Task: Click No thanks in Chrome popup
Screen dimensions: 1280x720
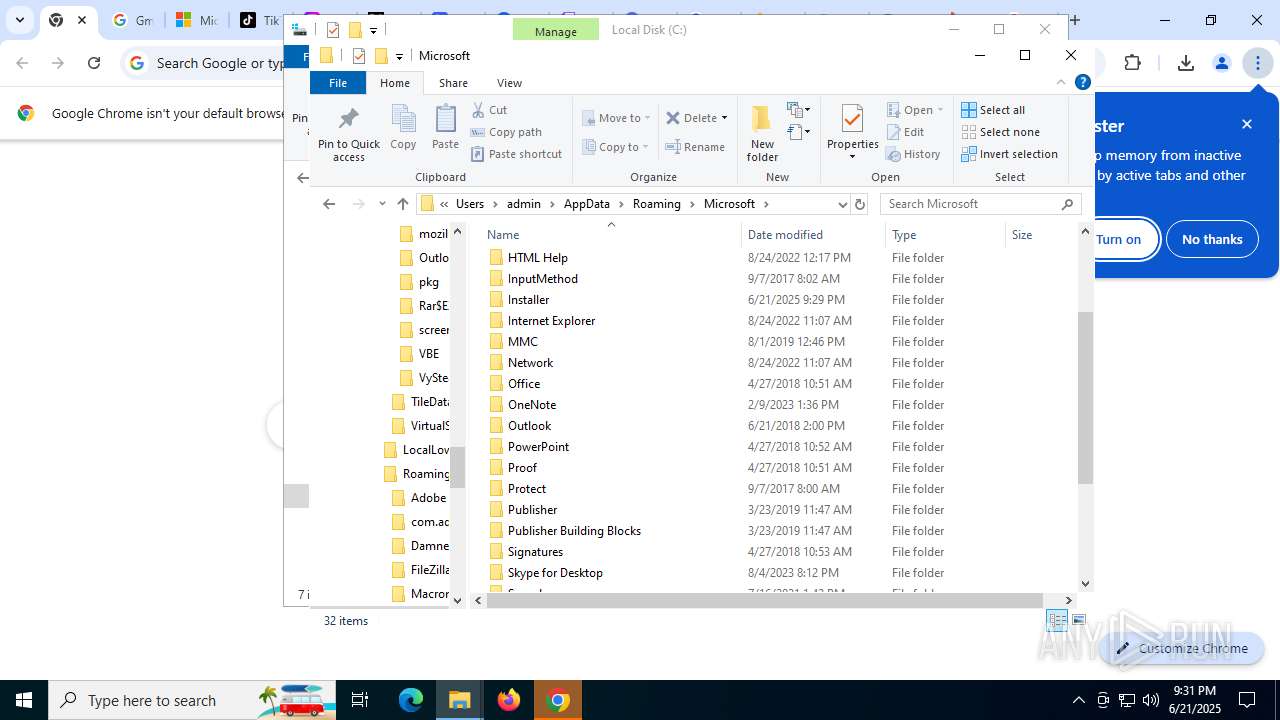Action: [x=1212, y=240]
